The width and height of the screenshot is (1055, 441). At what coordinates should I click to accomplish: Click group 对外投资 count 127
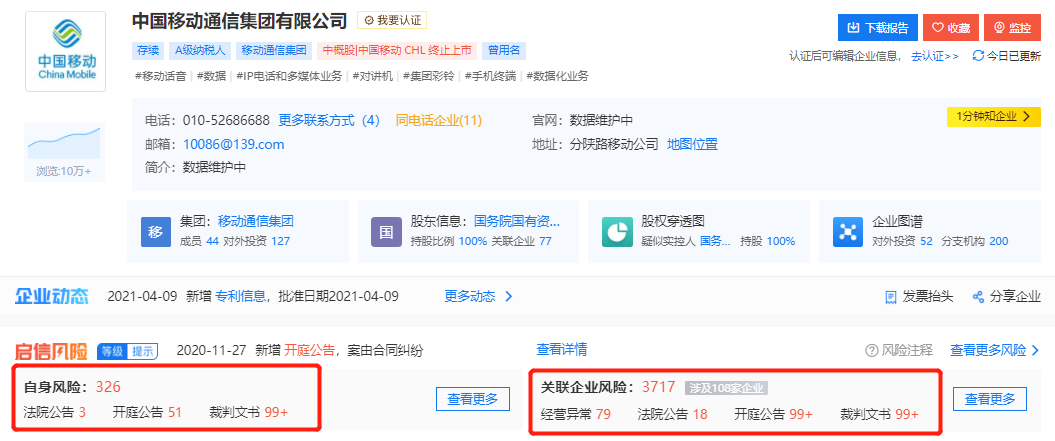coord(281,241)
